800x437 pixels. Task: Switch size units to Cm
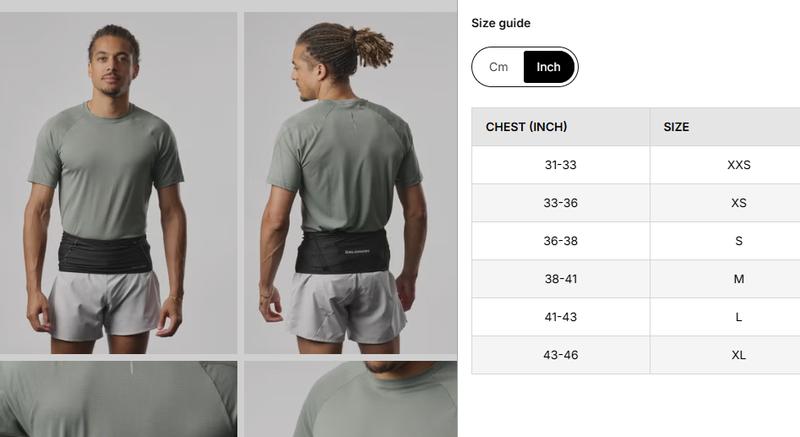click(x=498, y=67)
